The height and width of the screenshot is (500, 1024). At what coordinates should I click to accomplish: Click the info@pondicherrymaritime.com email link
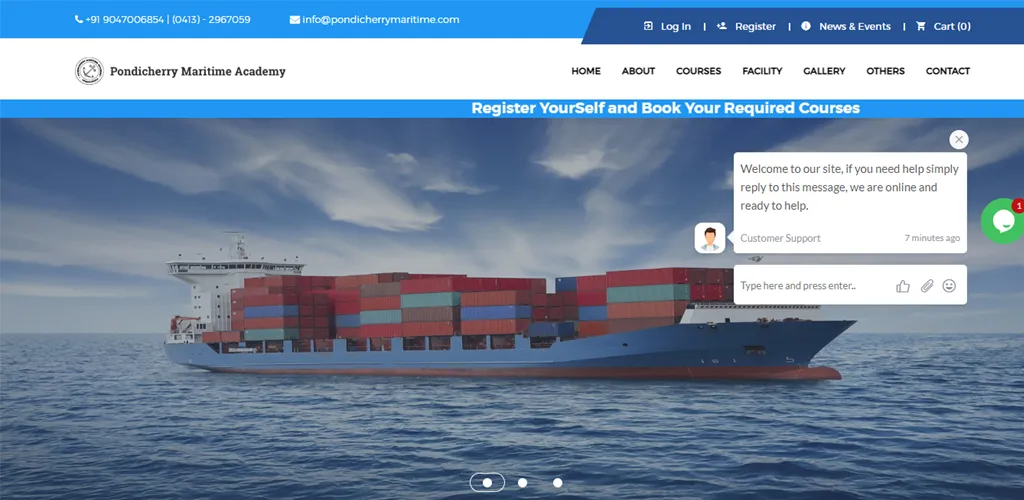[x=381, y=20]
